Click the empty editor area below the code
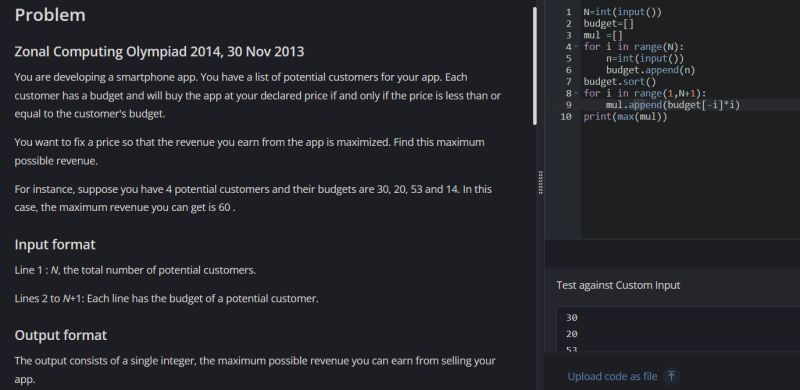 click(x=690, y=180)
